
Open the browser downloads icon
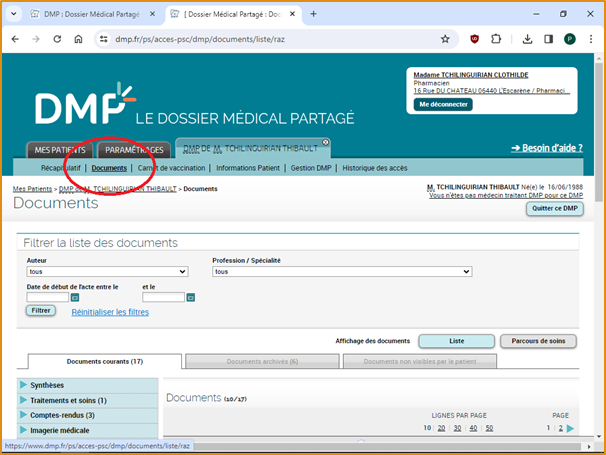tap(527, 39)
